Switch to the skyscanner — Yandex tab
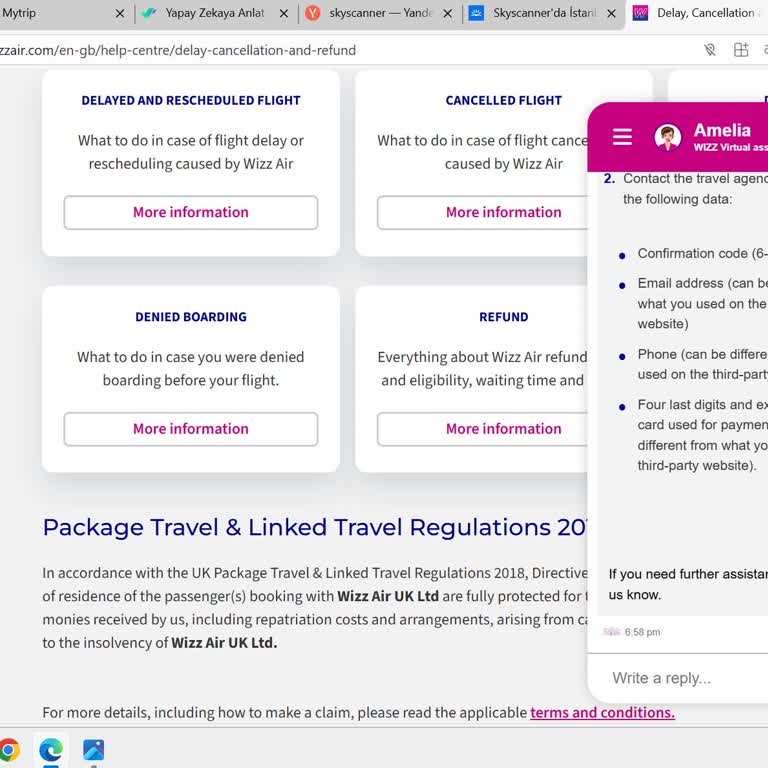 (x=380, y=13)
